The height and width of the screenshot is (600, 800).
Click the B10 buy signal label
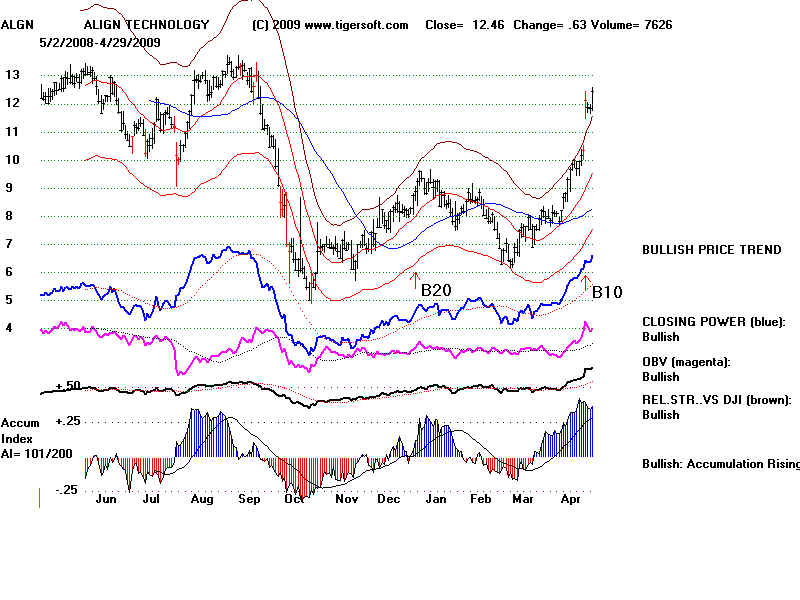click(607, 292)
